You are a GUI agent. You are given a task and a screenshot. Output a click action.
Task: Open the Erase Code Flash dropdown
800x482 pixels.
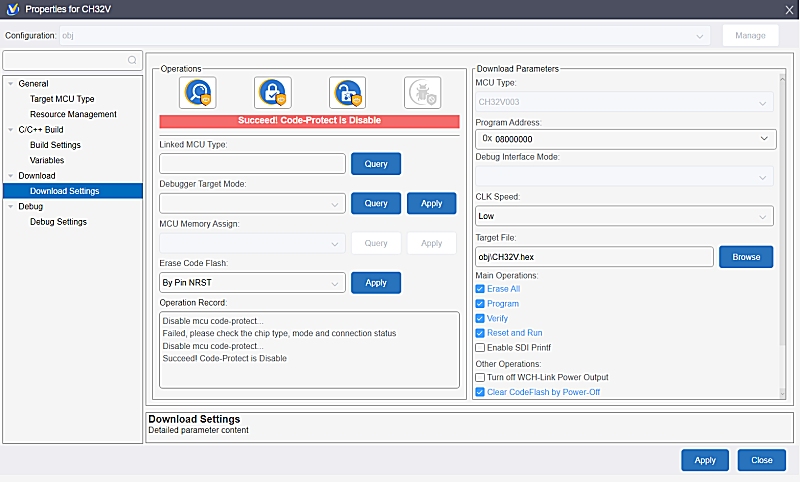pos(252,283)
